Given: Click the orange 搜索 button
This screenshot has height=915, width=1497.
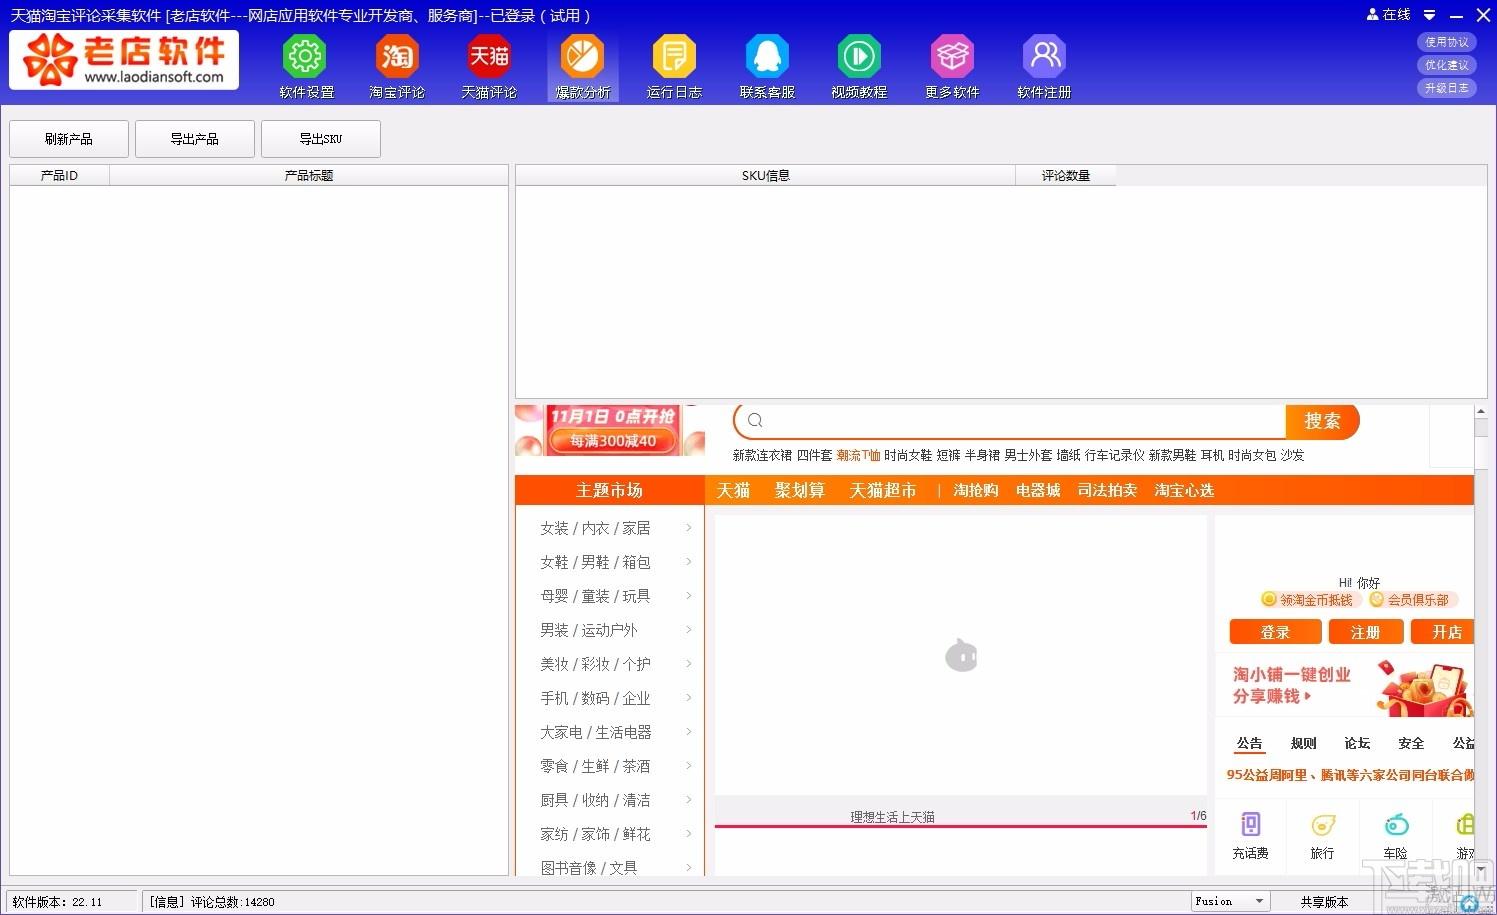Looking at the screenshot, I should pyautogui.click(x=1322, y=421).
